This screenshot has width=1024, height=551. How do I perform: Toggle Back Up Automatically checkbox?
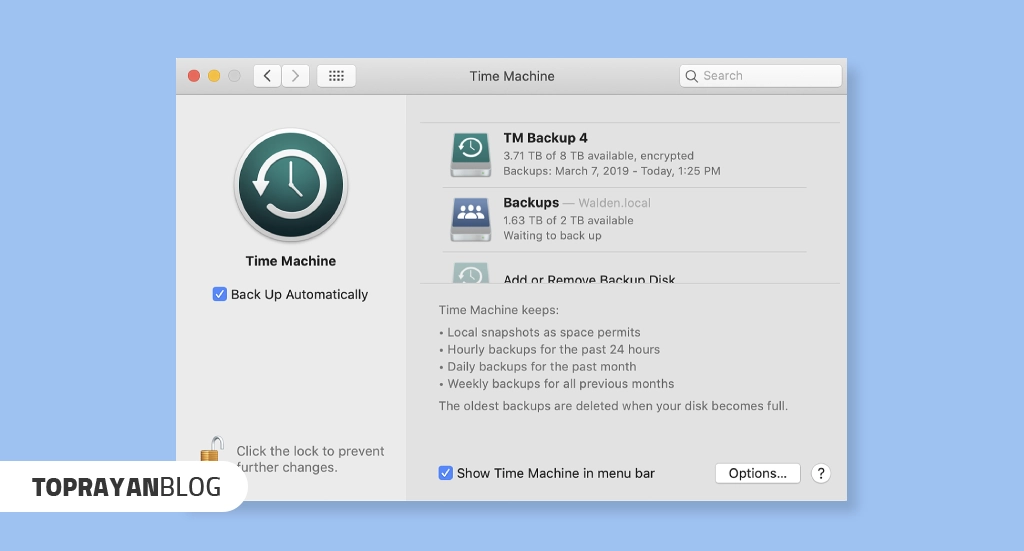coord(219,294)
